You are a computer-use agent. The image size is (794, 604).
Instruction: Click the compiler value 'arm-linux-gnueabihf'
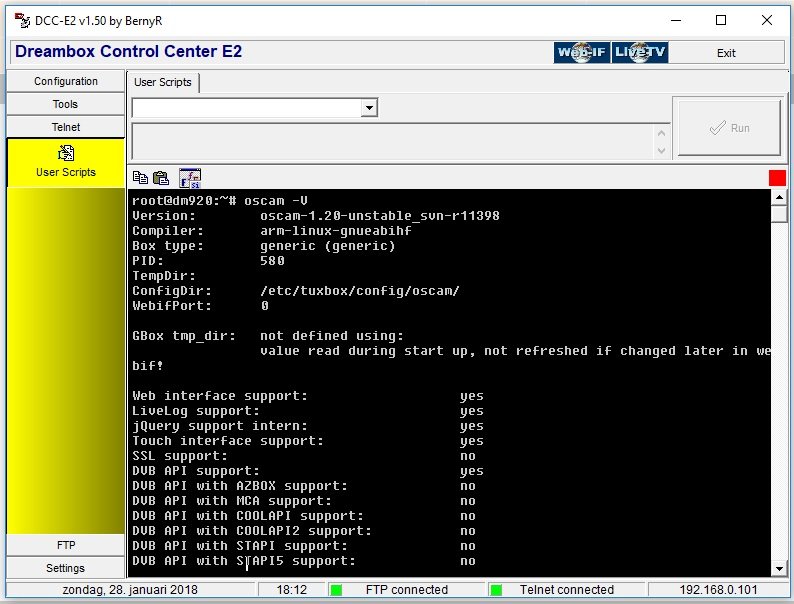pyautogui.click(x=336, y=230)
